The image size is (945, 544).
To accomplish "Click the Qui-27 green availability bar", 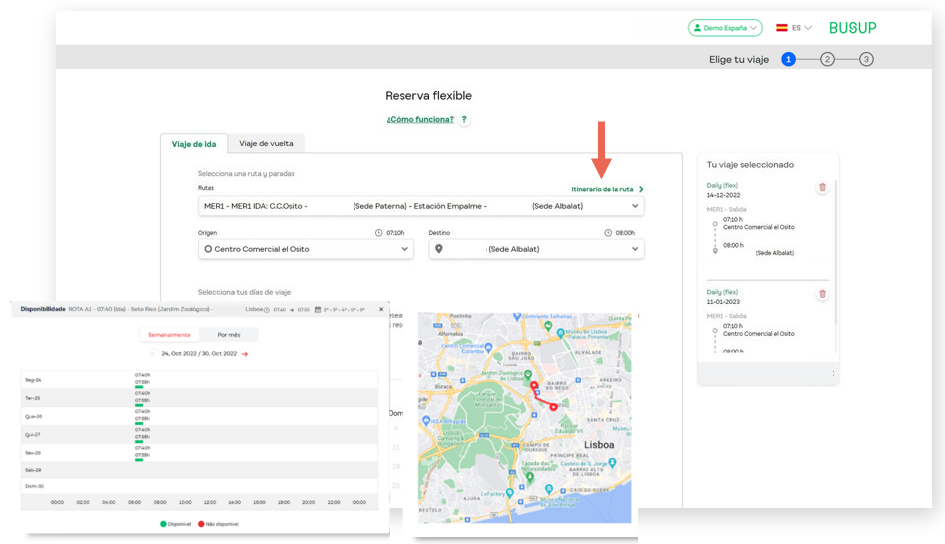I will click(x=139, y=442).
